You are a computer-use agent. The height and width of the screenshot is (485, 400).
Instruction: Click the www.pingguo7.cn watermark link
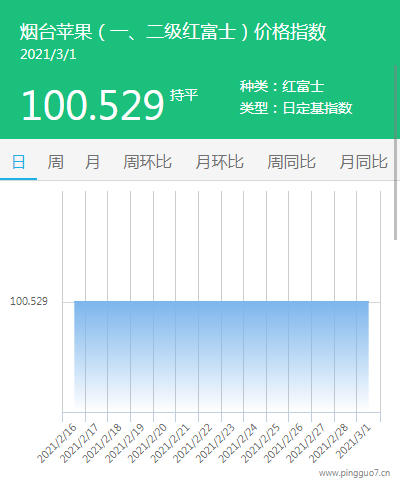[354, 473]
